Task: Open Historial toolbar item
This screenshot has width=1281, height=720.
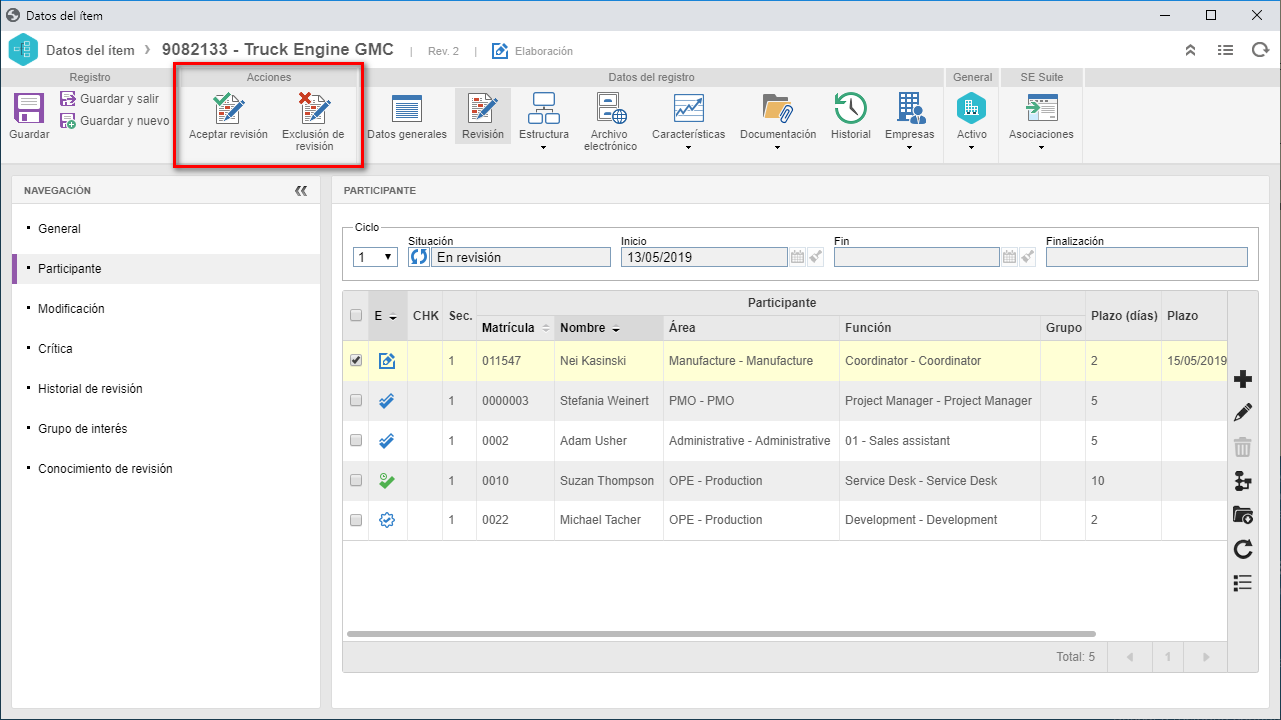Action: tap(851, 117)
